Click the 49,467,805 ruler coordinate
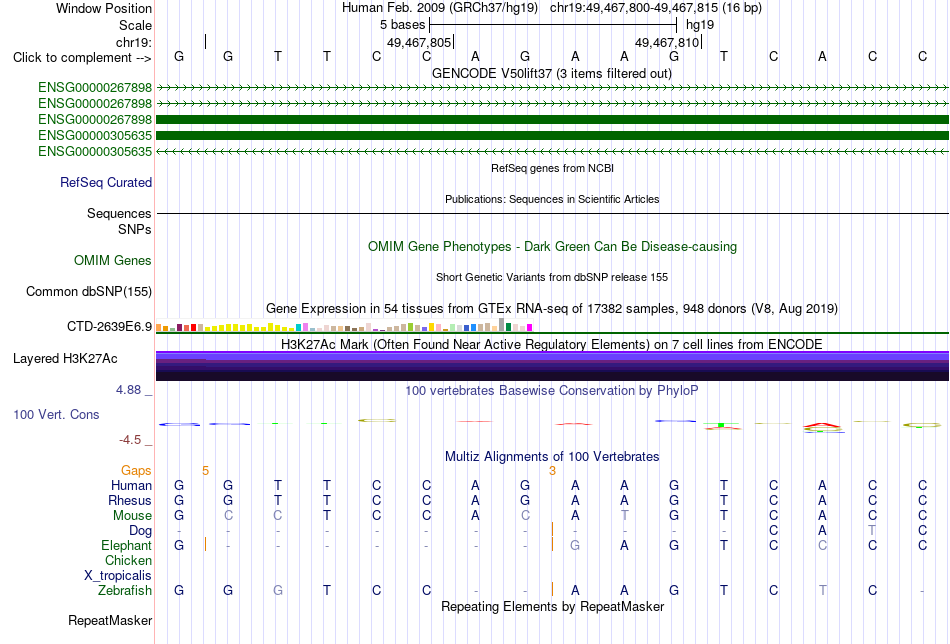Image resolution: width=950 pixels, height=644 pixels. [419, 42]
